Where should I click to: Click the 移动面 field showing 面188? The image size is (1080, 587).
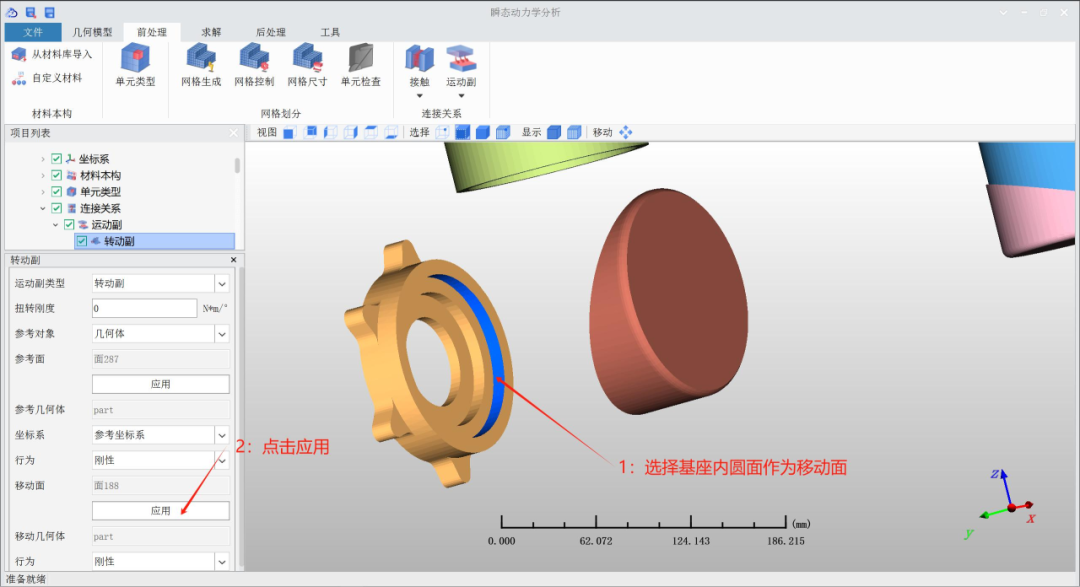(160, 486)
